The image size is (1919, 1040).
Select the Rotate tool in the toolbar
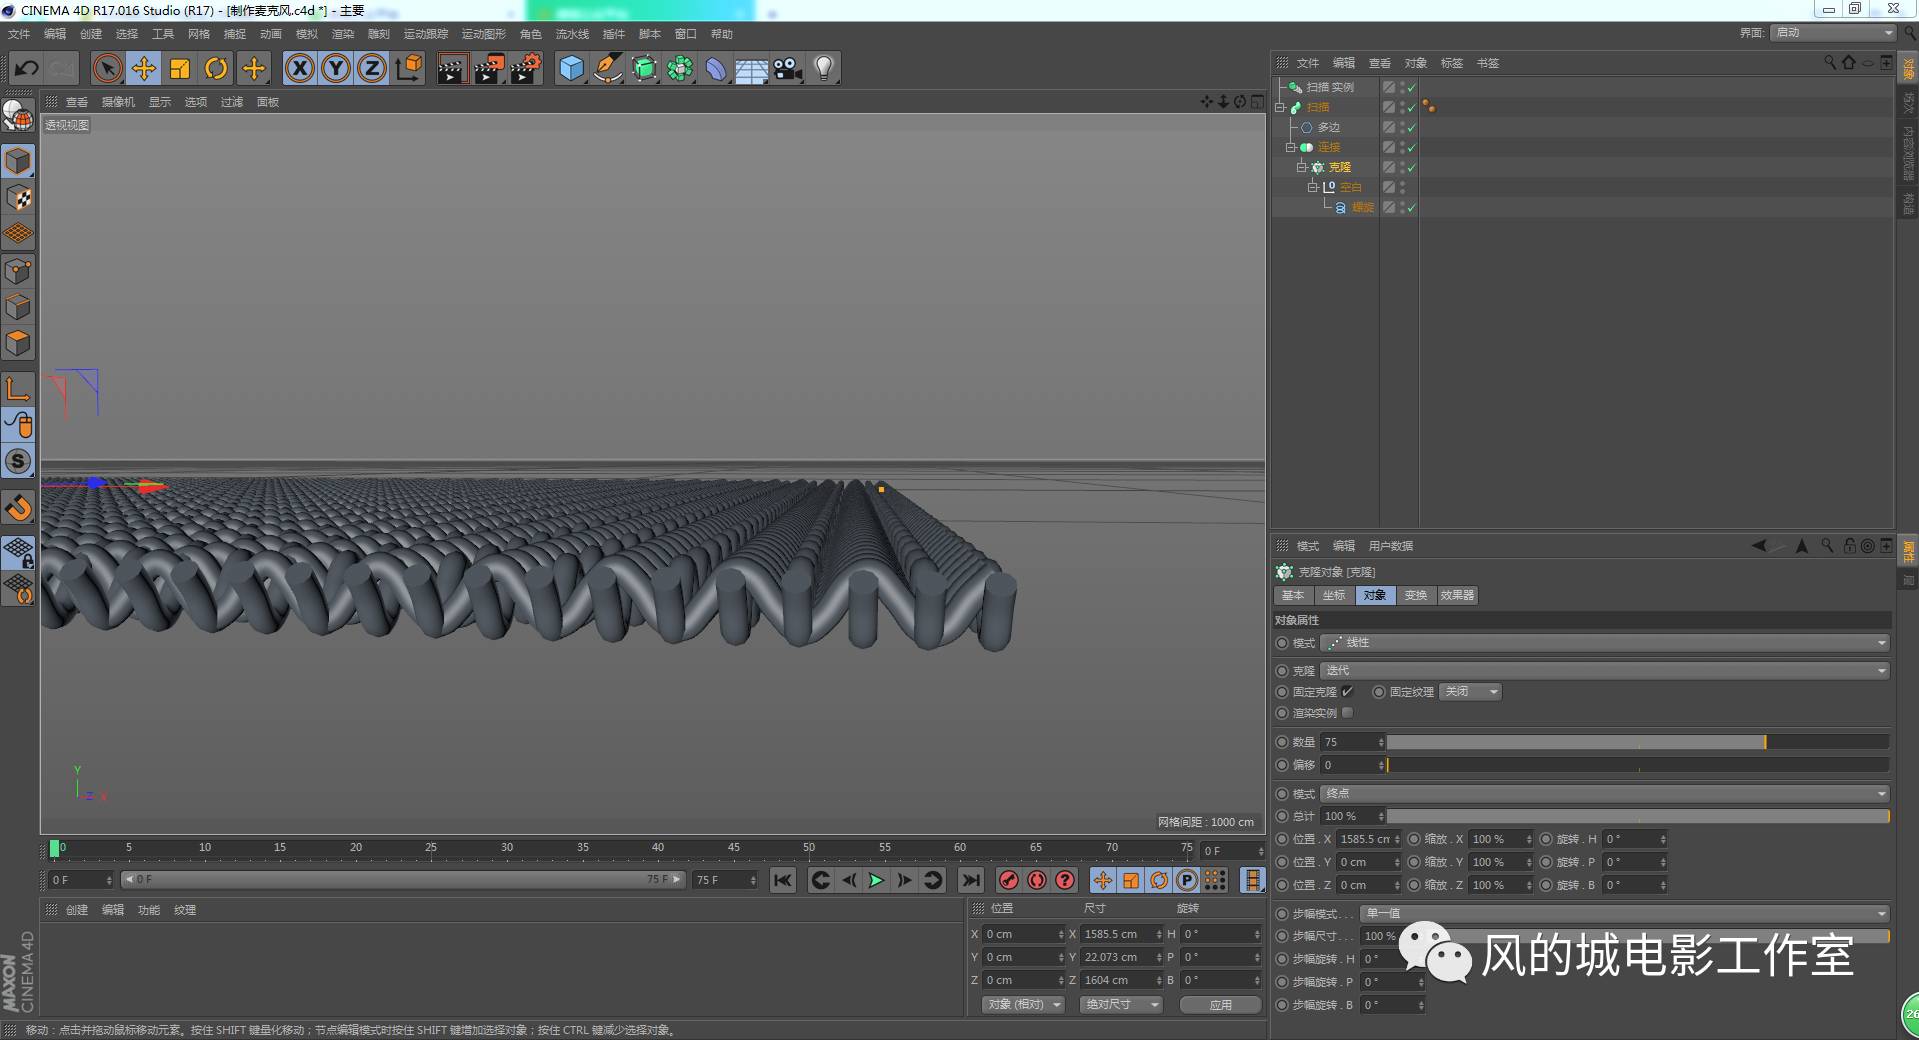(x=216, y=68)
